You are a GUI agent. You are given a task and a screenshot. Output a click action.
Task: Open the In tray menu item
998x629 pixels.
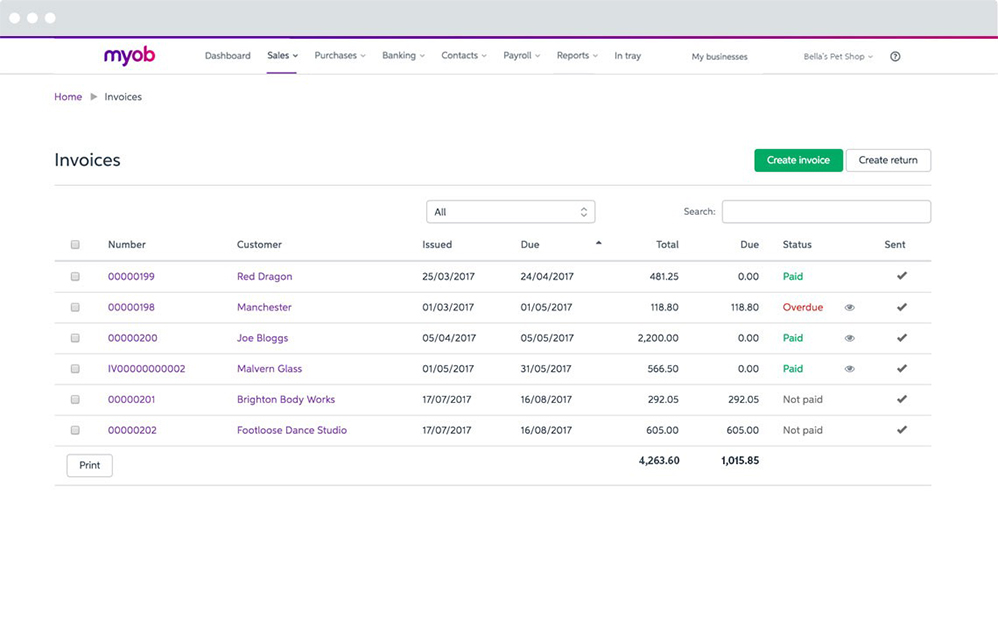pos(627,56)
